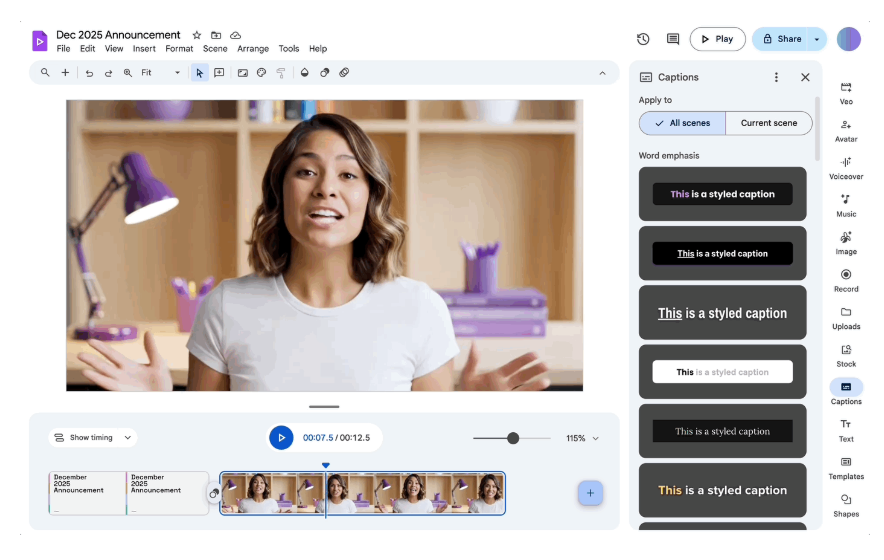This screenshot has height=560, width=884.
Task: Click the Music sidebar icon
Action: 846,205
